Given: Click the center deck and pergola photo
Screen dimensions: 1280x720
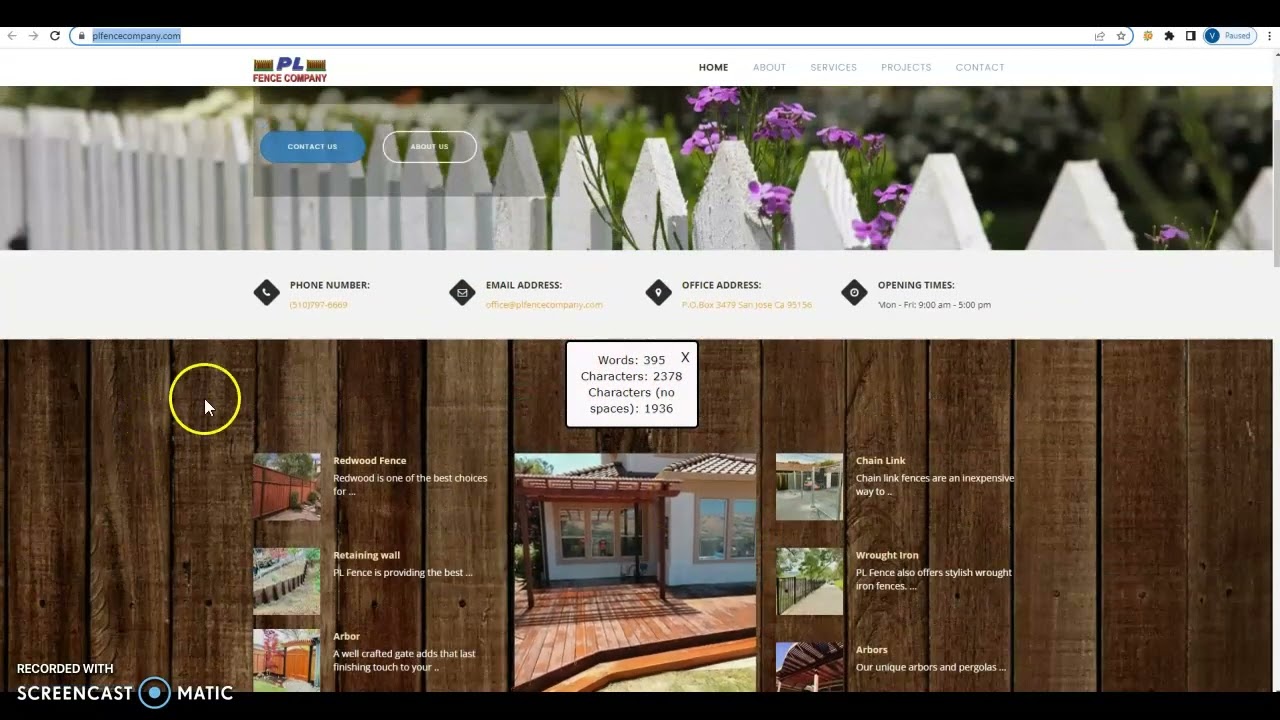Looking at the screenshot, I should pos(635,572).
